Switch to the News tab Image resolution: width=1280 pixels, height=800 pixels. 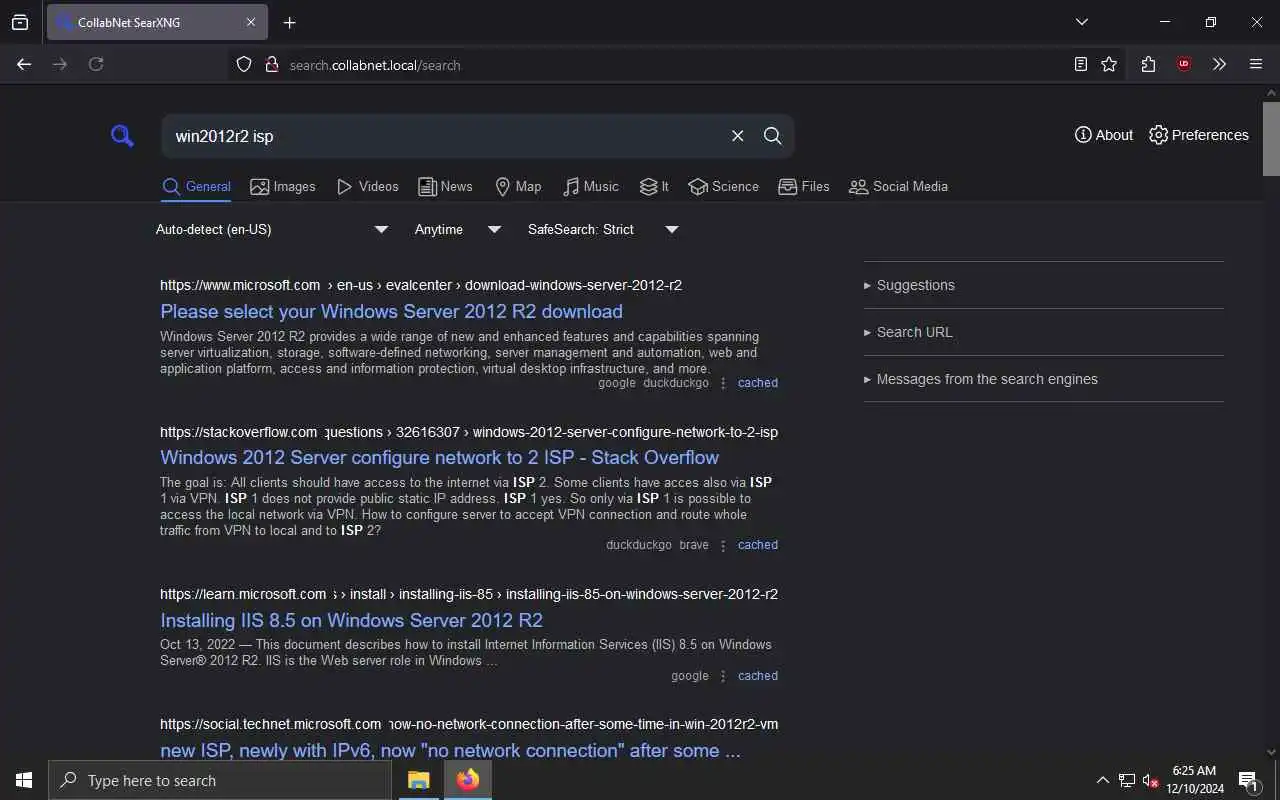point(445,186)
